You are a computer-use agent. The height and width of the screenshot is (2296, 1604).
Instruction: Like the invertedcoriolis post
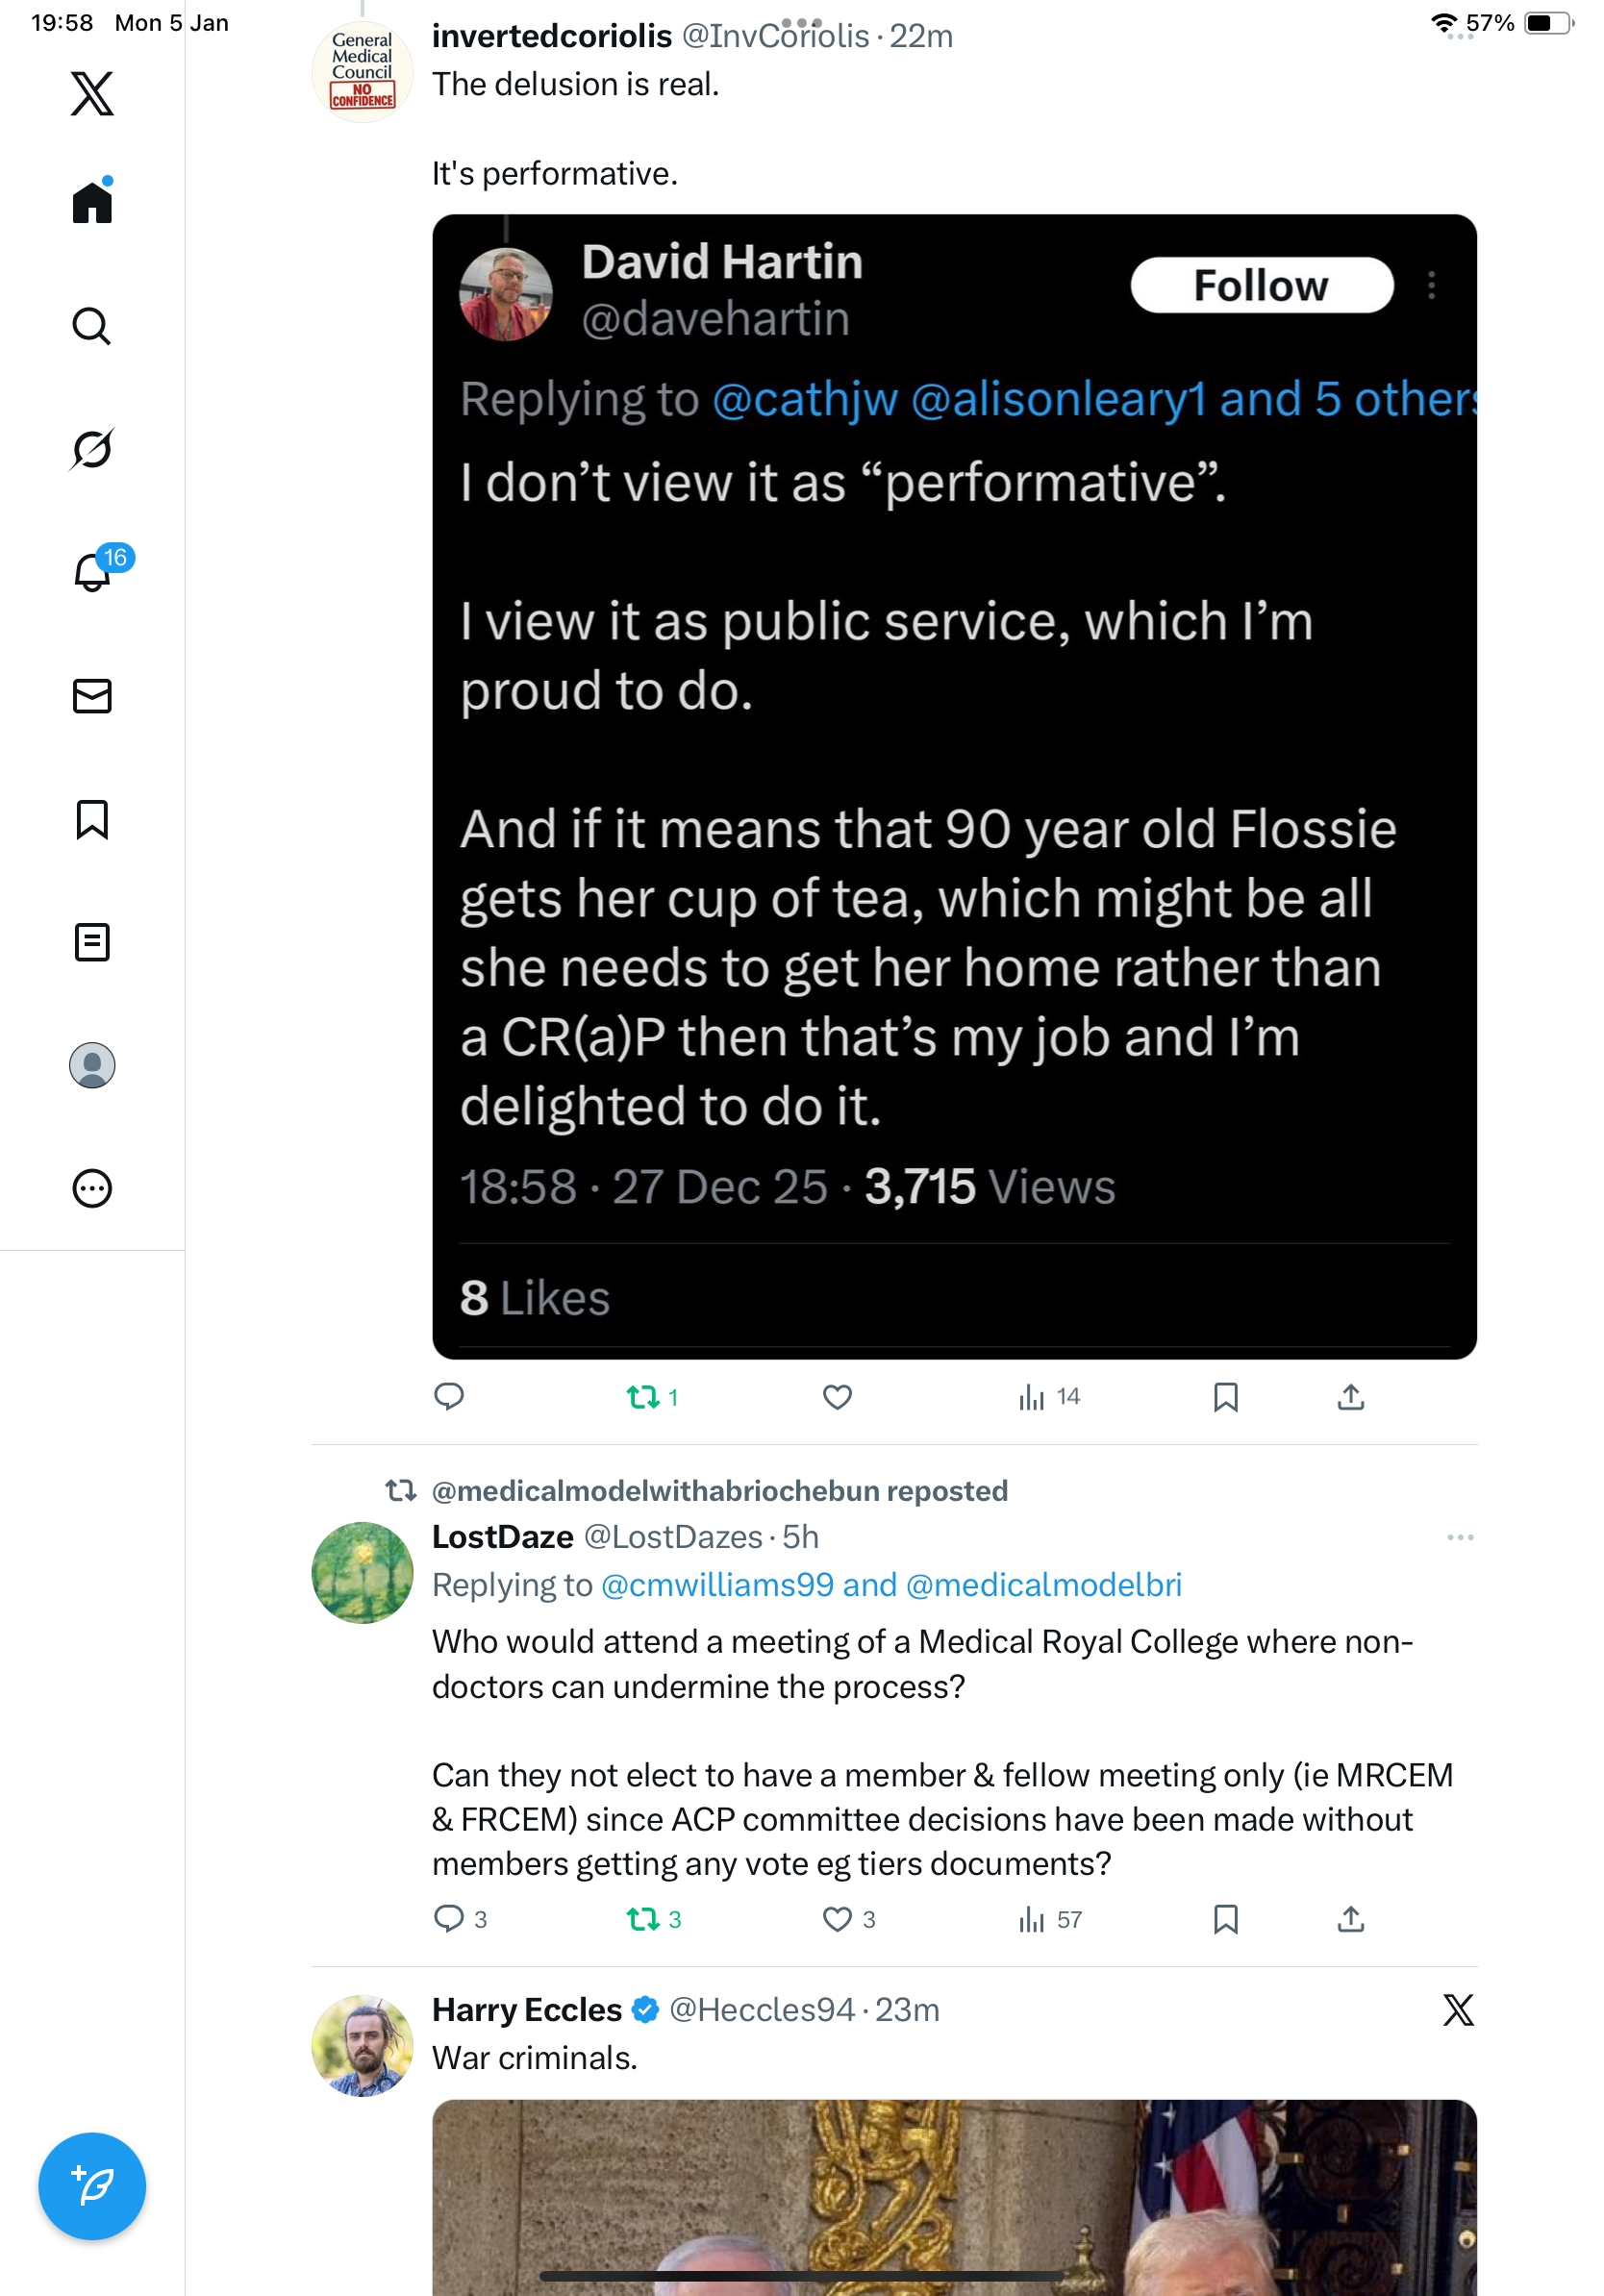pos(837,1397)
